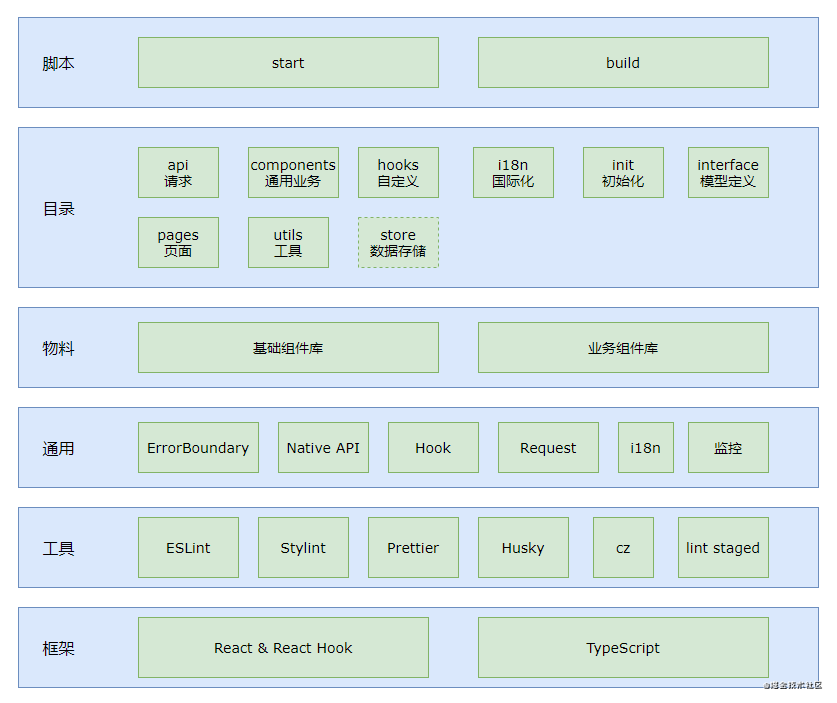Click the cz tool box
Screen dimensions: 837x703
coord(623,547)
